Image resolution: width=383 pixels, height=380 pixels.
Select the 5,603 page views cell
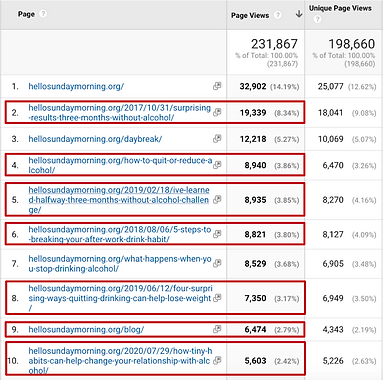pyautogui.click(x=255, y=361)
